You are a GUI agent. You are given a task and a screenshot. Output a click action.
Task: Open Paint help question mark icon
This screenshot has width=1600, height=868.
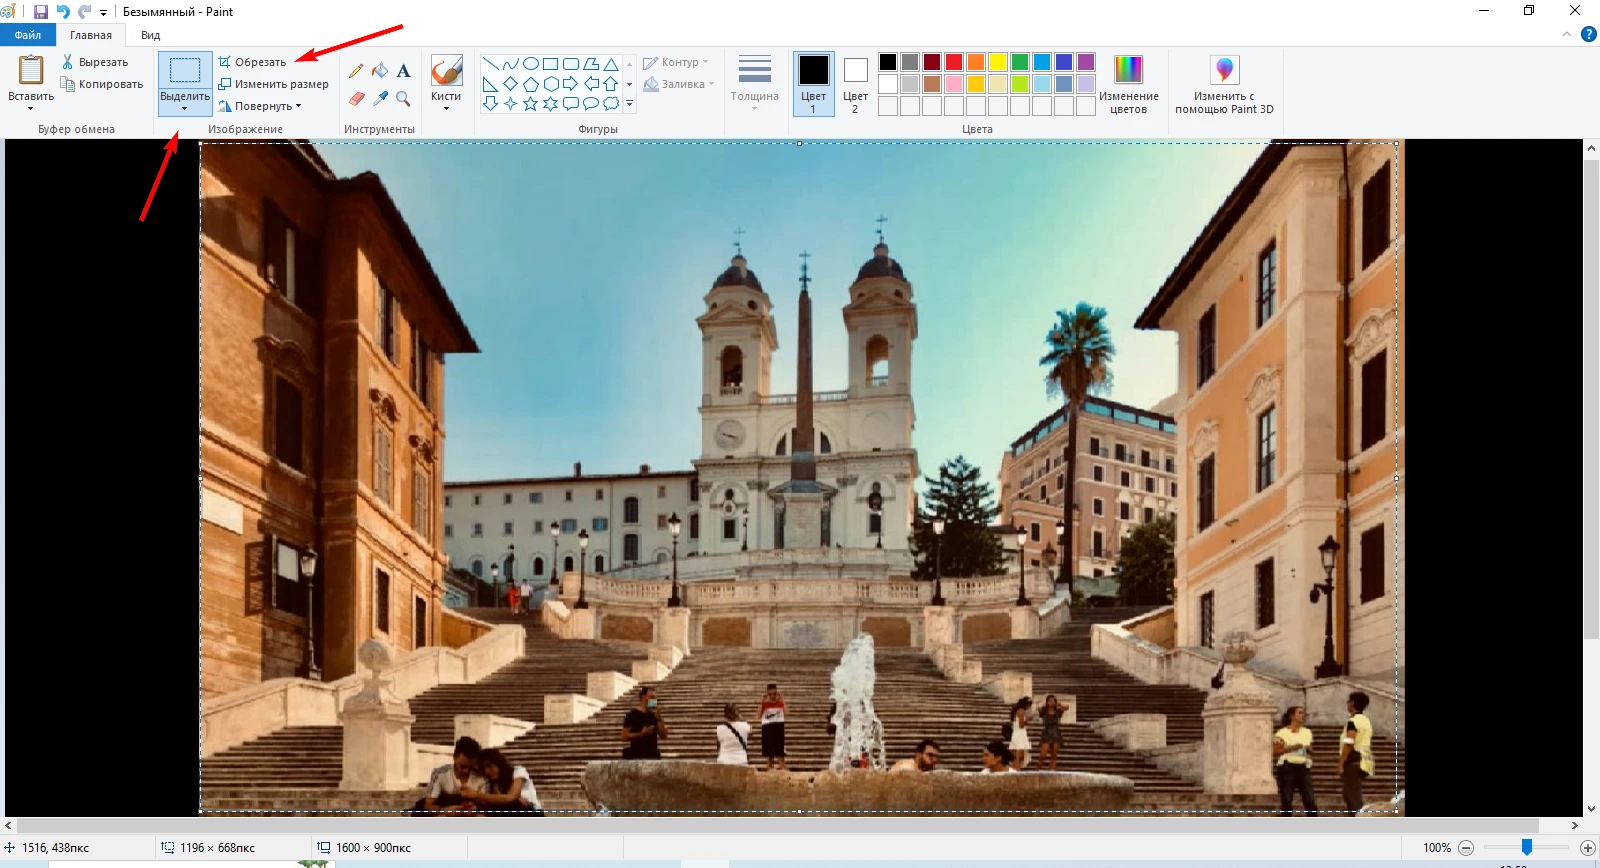tap(1588, 34)
